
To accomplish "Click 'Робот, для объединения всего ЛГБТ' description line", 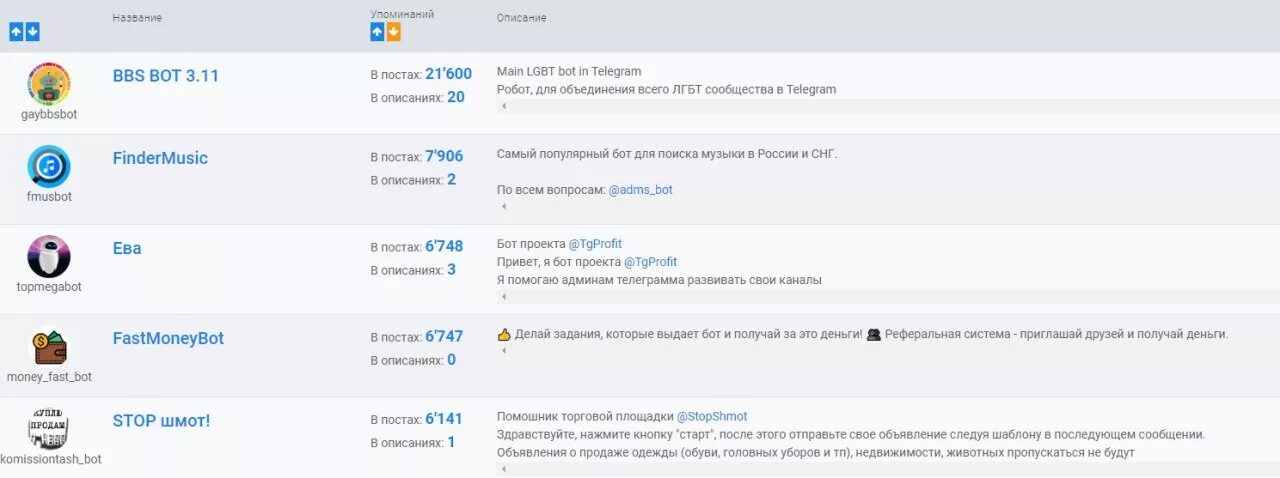I will [x=666, y=89].
